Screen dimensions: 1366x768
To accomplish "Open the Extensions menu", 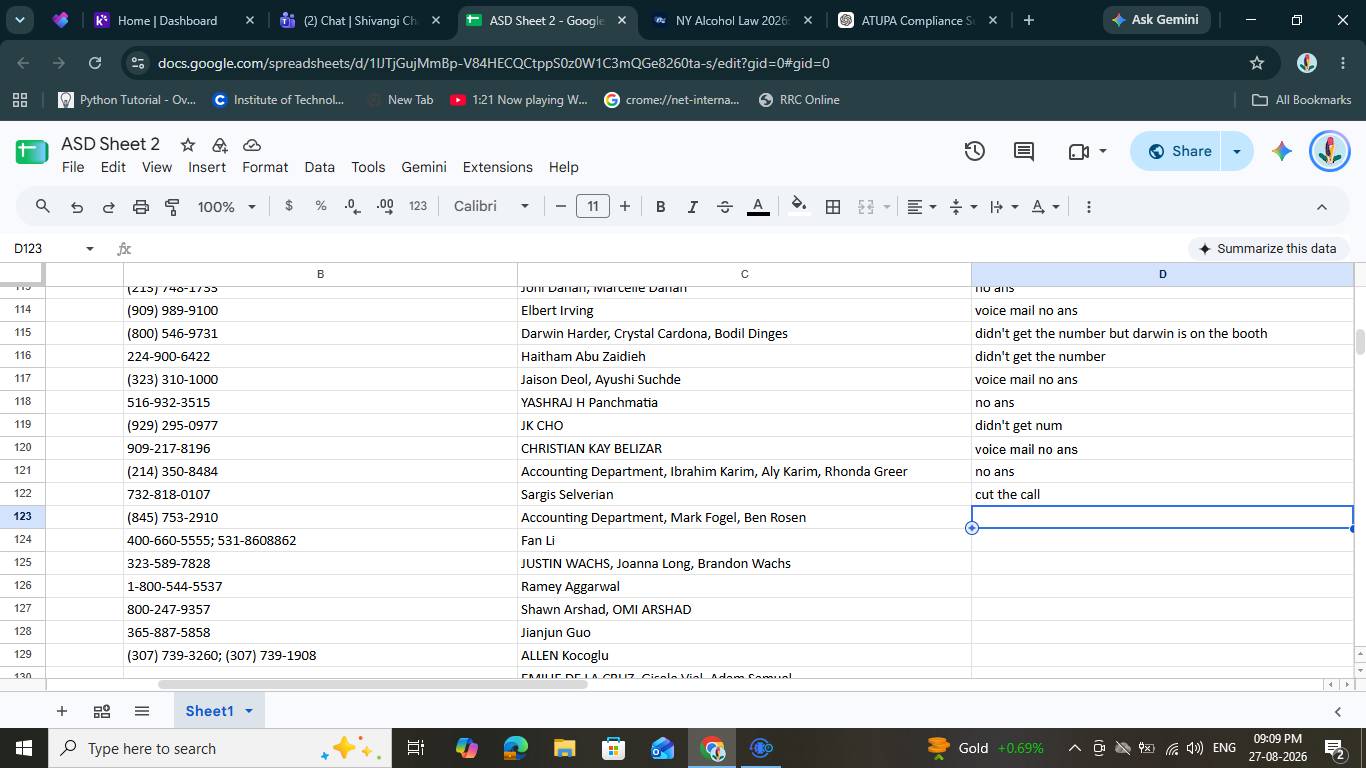I will tap(497, 167).
